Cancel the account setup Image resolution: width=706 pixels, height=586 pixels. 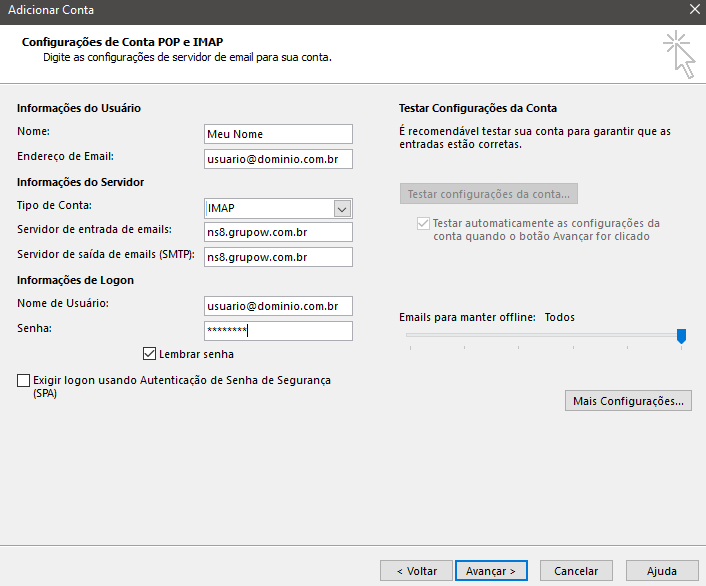[x=576, y=571]
